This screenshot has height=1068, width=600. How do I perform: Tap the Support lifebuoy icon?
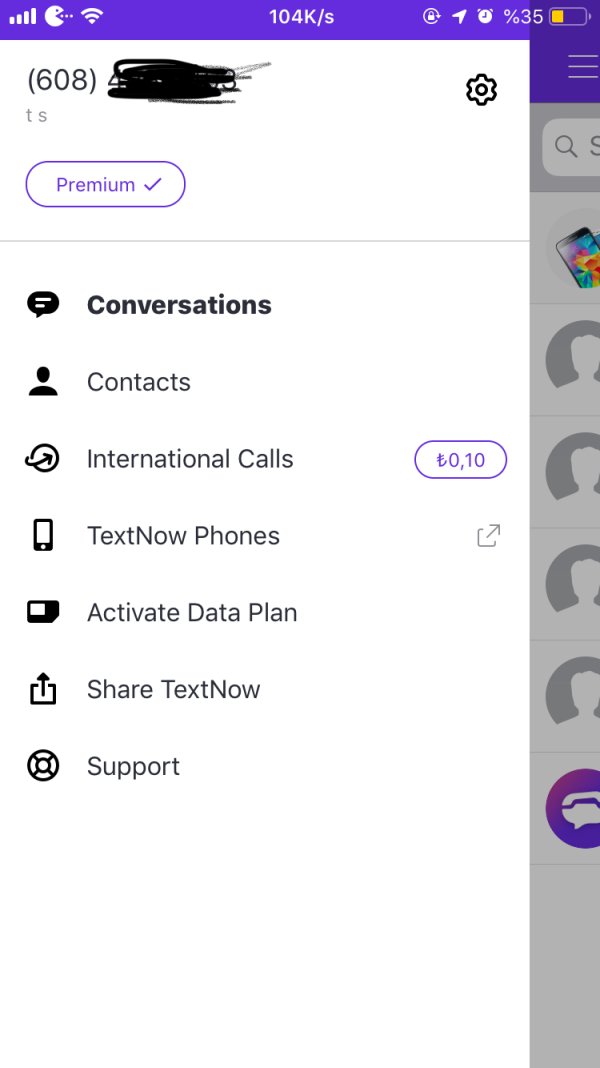[x=43, y=766]
